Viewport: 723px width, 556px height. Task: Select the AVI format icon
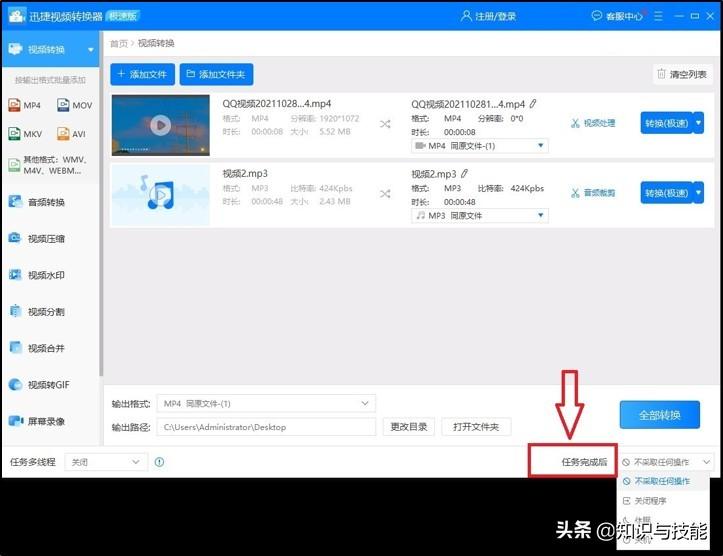tap(64, 134)
